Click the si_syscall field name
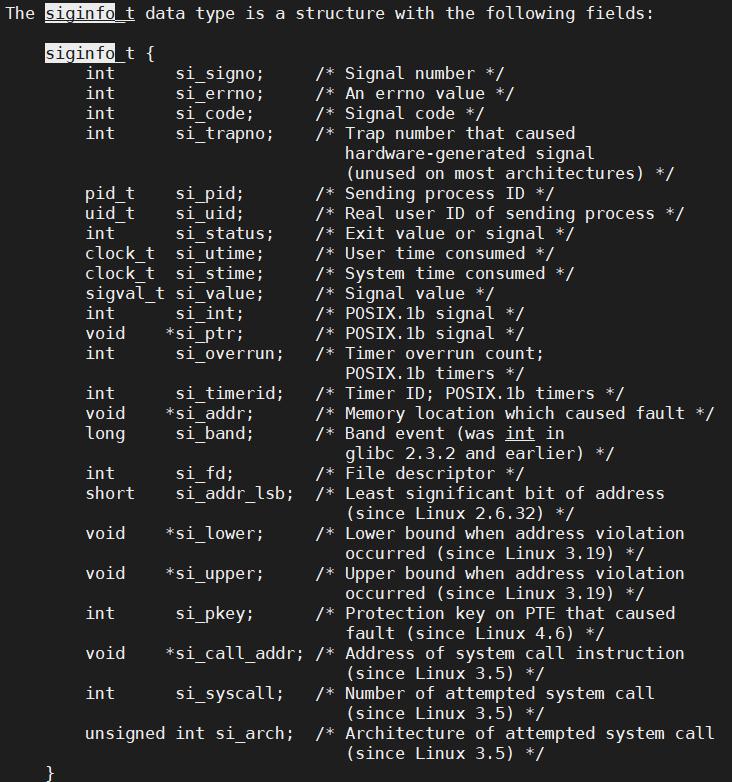Image resolution: width=732 pixels, height=782 pixels. [x=229, y=693]
